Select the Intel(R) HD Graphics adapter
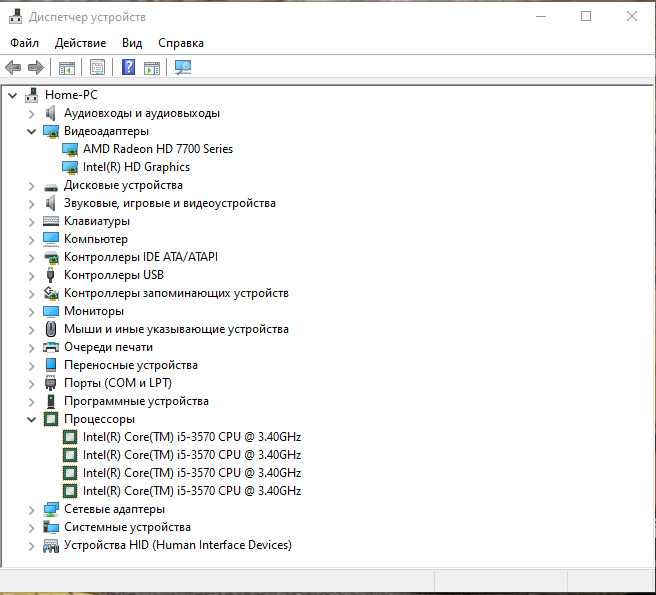Screen dimensions: 656x595 click(x=136, y=167)
